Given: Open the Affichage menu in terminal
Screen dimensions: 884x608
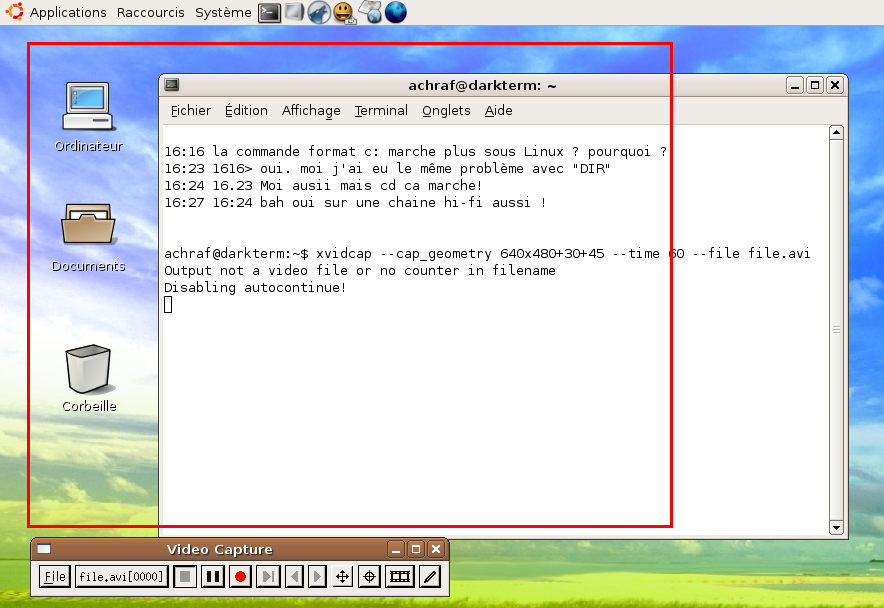Looking at the screenshot, I should pyautogui.click(x=311, y=111).
